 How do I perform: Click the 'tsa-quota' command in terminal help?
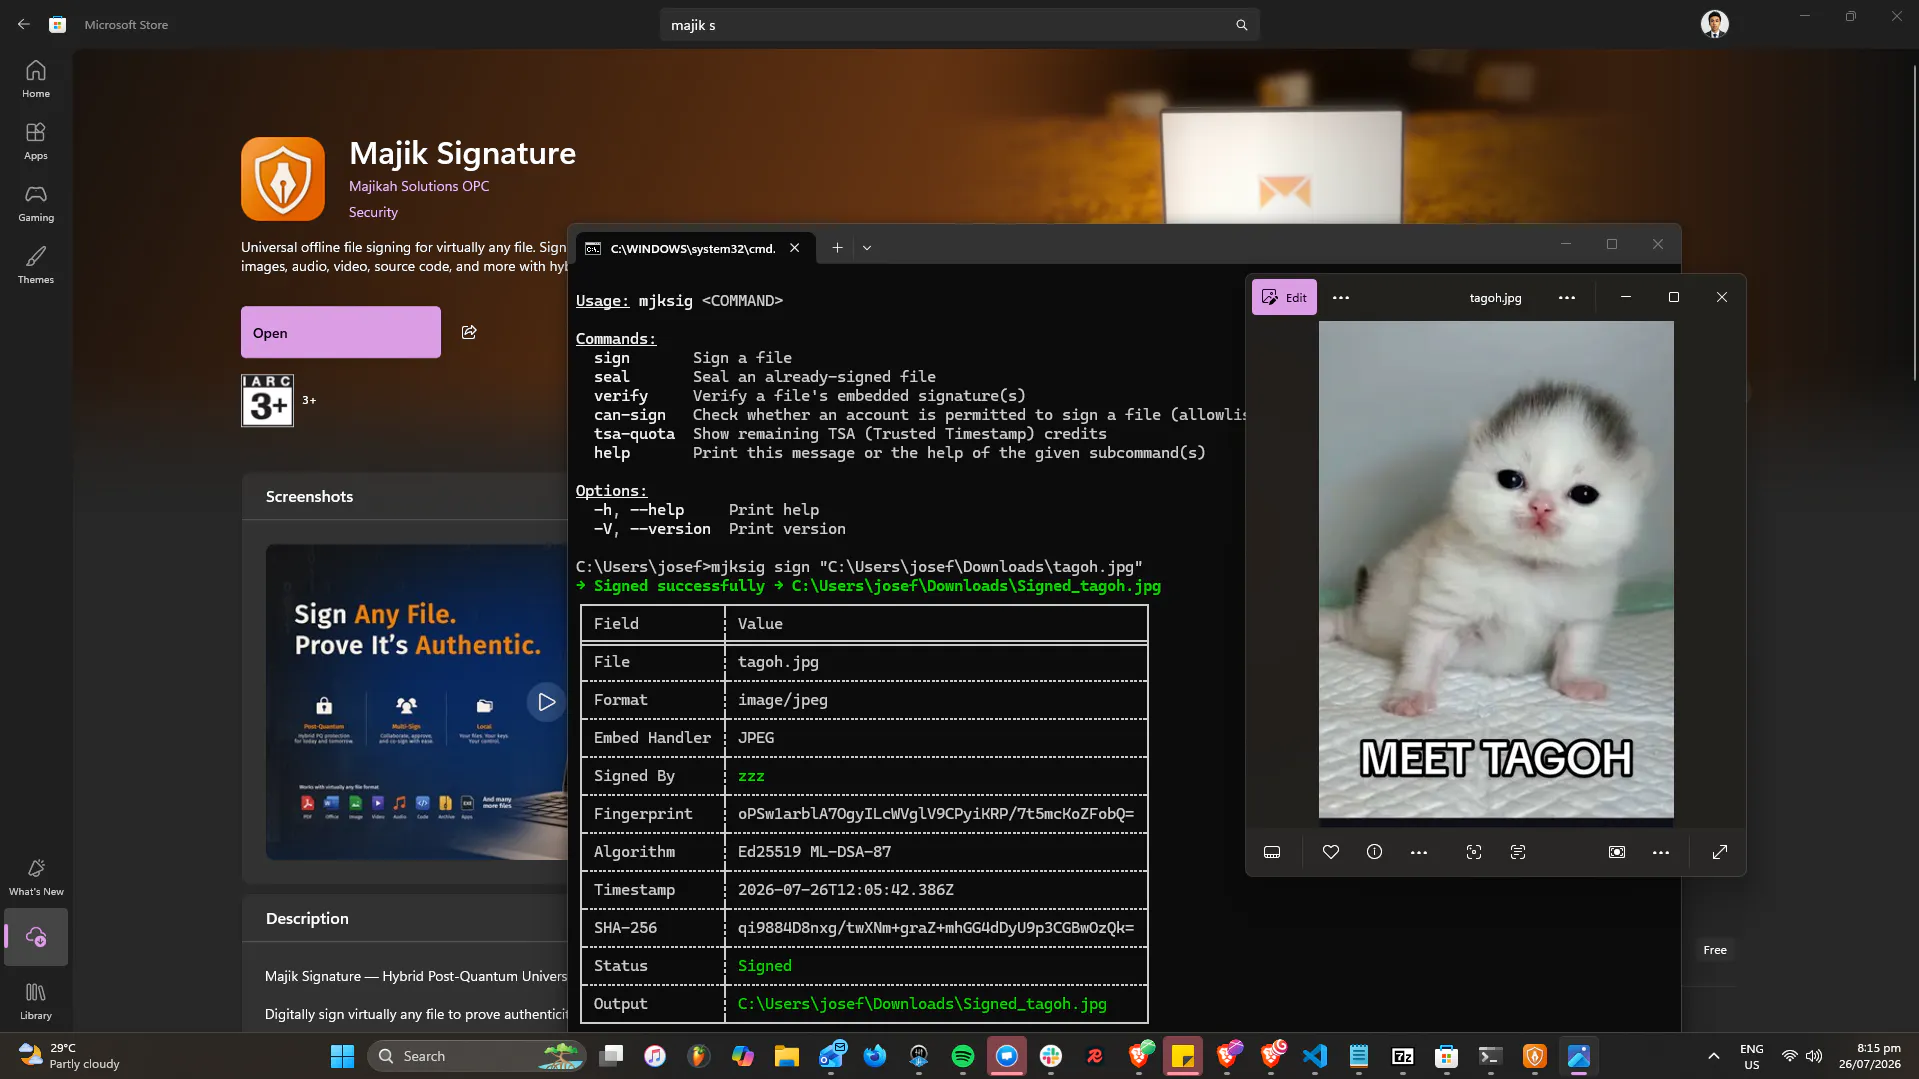[634, 434]
